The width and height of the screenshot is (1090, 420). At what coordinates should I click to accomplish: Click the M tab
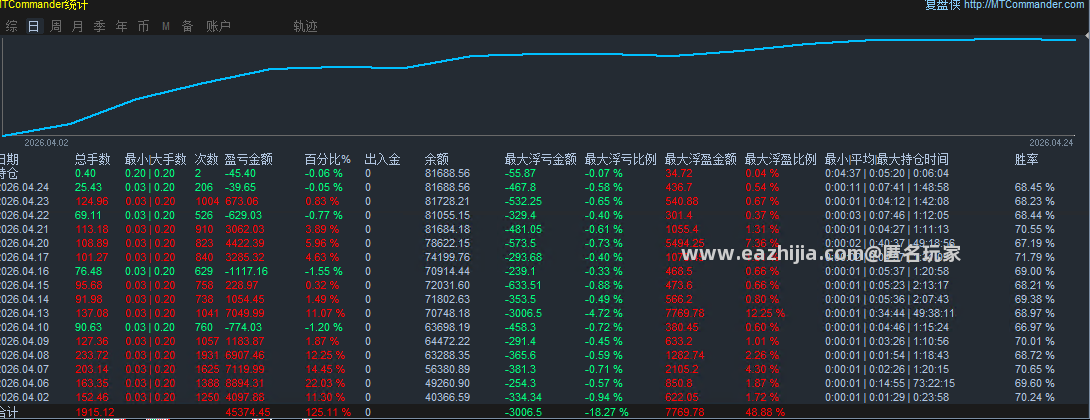click(x=165, y=26)
